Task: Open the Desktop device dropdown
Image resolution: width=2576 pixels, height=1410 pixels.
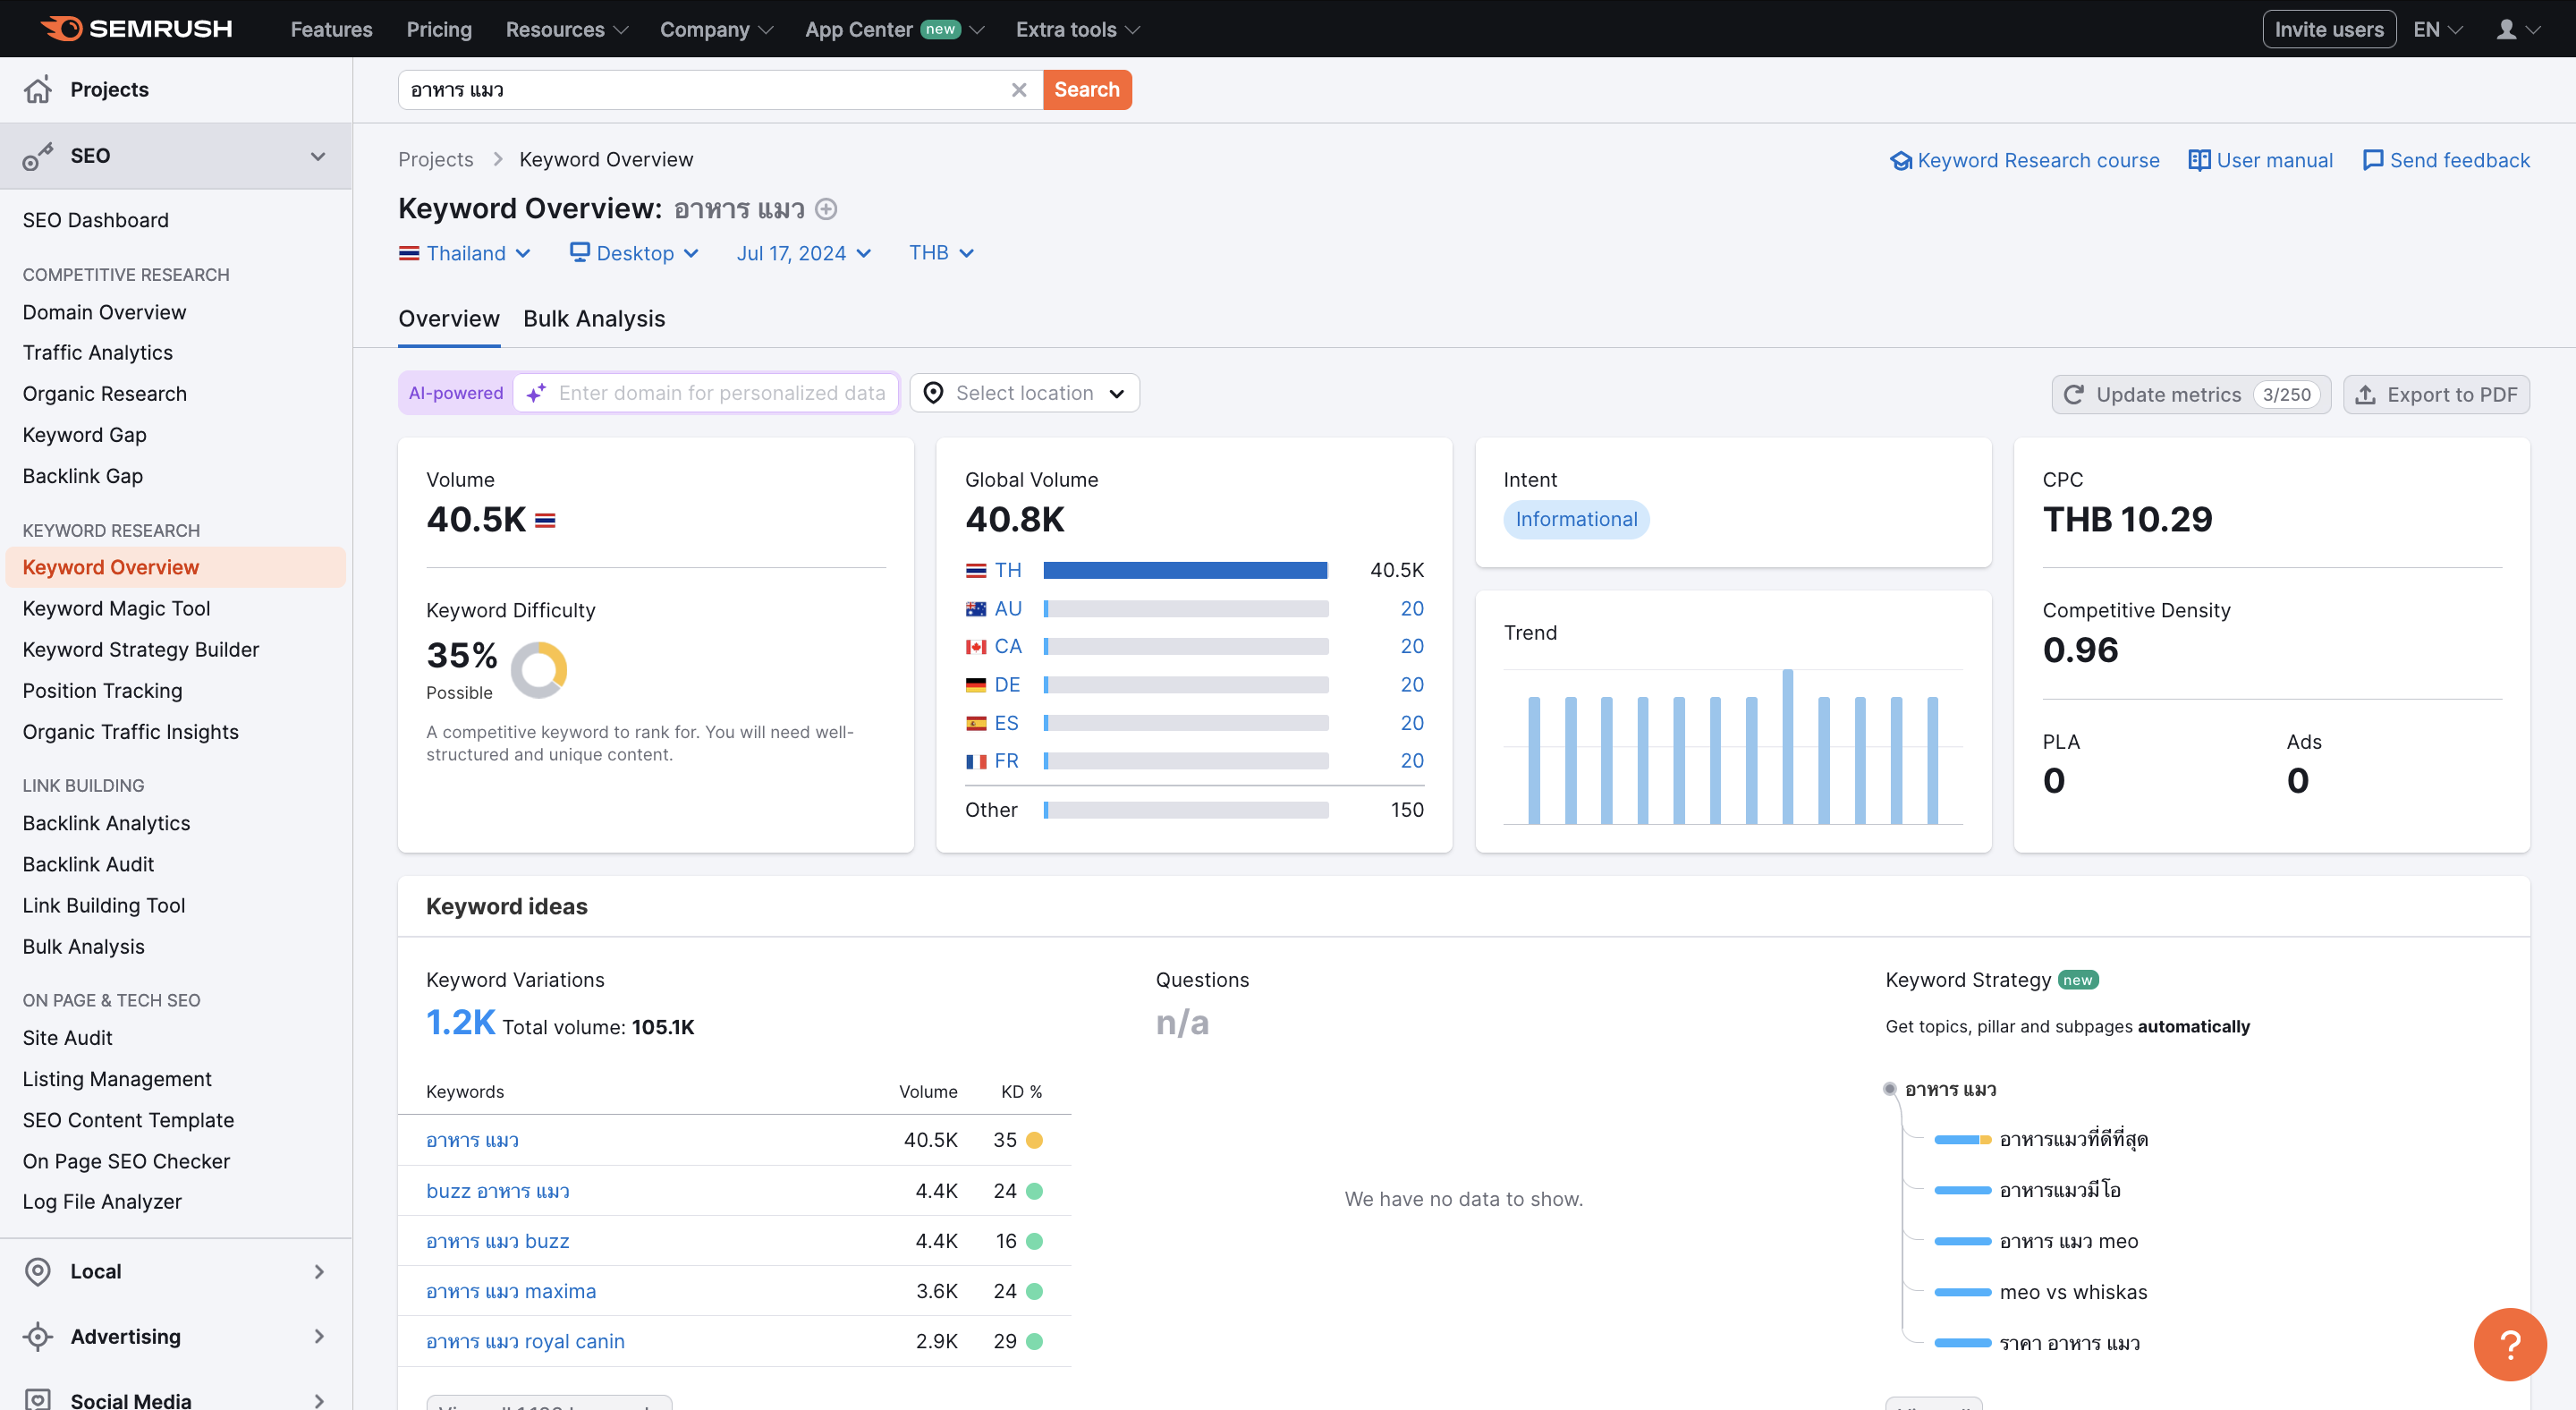Action: [x=634, y=253]
